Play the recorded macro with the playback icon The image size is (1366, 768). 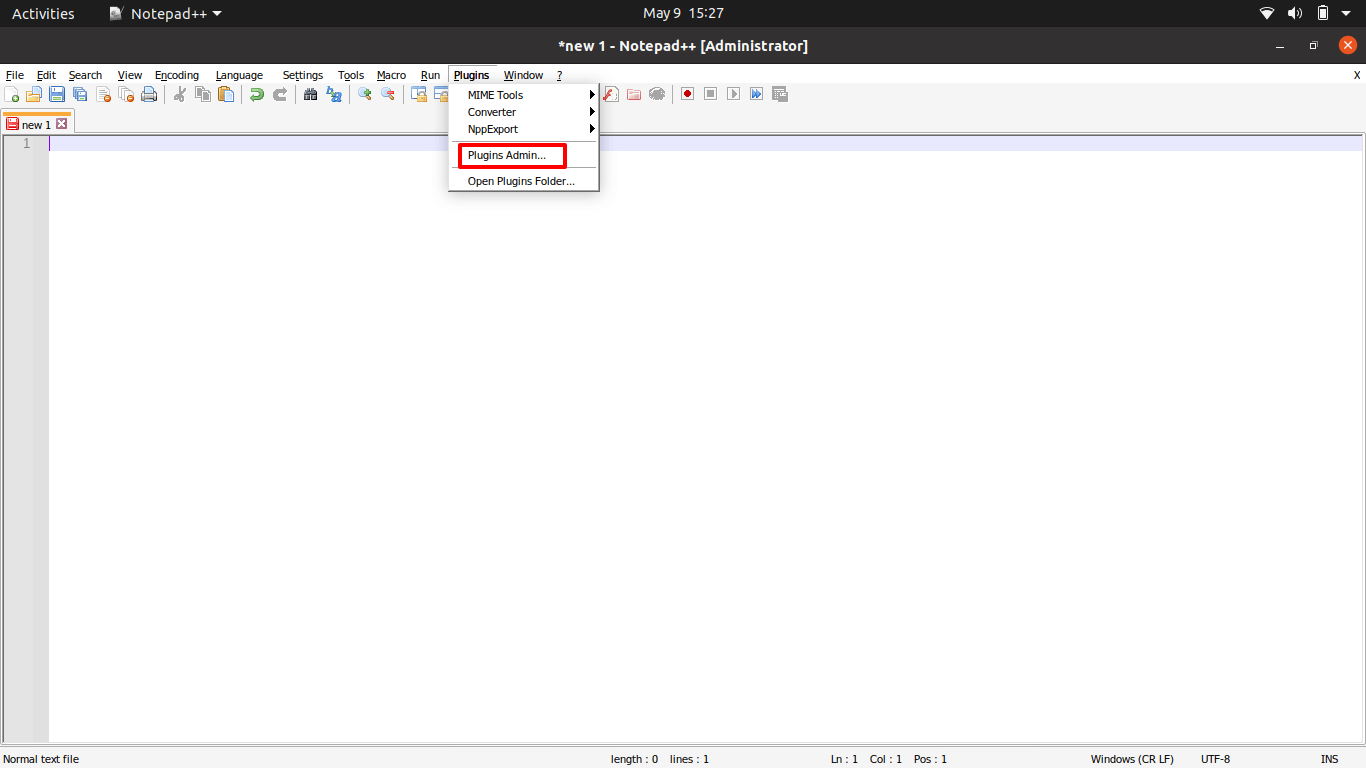click(x=733, y=94)
